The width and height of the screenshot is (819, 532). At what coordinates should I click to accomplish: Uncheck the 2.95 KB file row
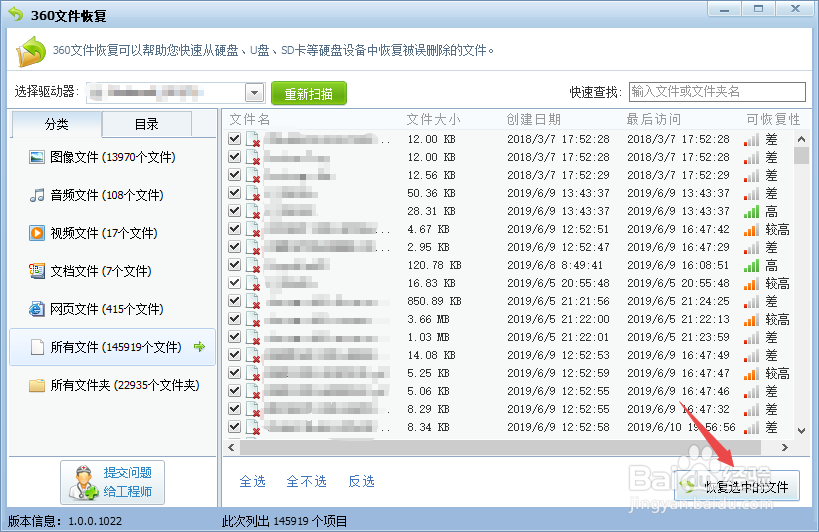235,246
